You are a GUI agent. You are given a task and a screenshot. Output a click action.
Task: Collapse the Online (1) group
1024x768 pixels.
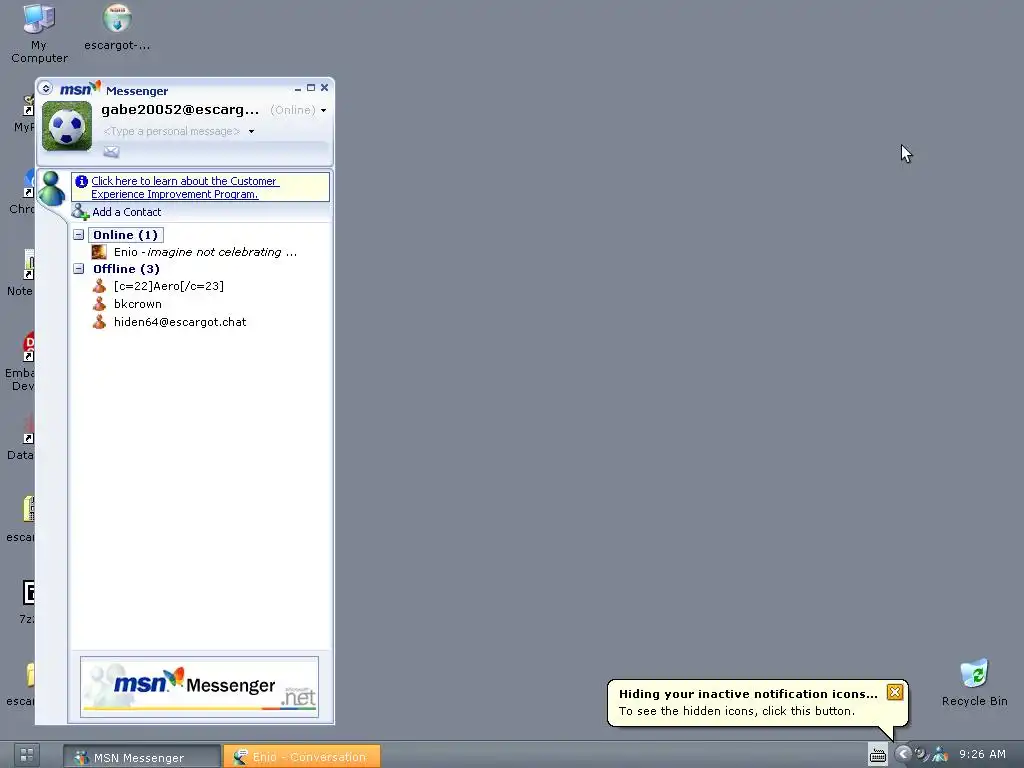pyautogui.click(x=78, y=234)
